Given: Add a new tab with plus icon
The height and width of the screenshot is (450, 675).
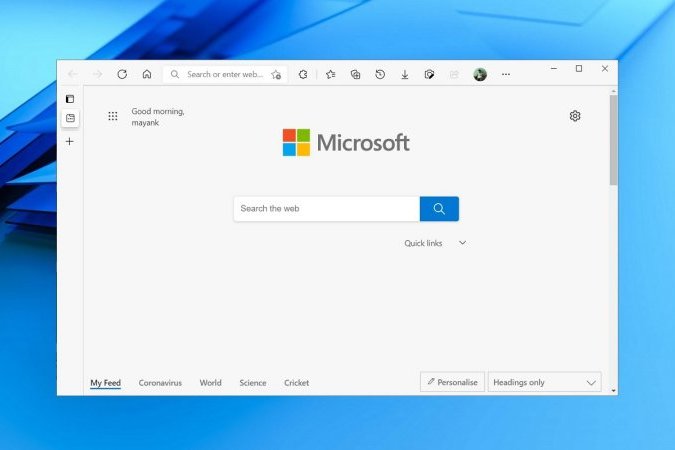Looking at the screenshot, I should pos(70,141).
